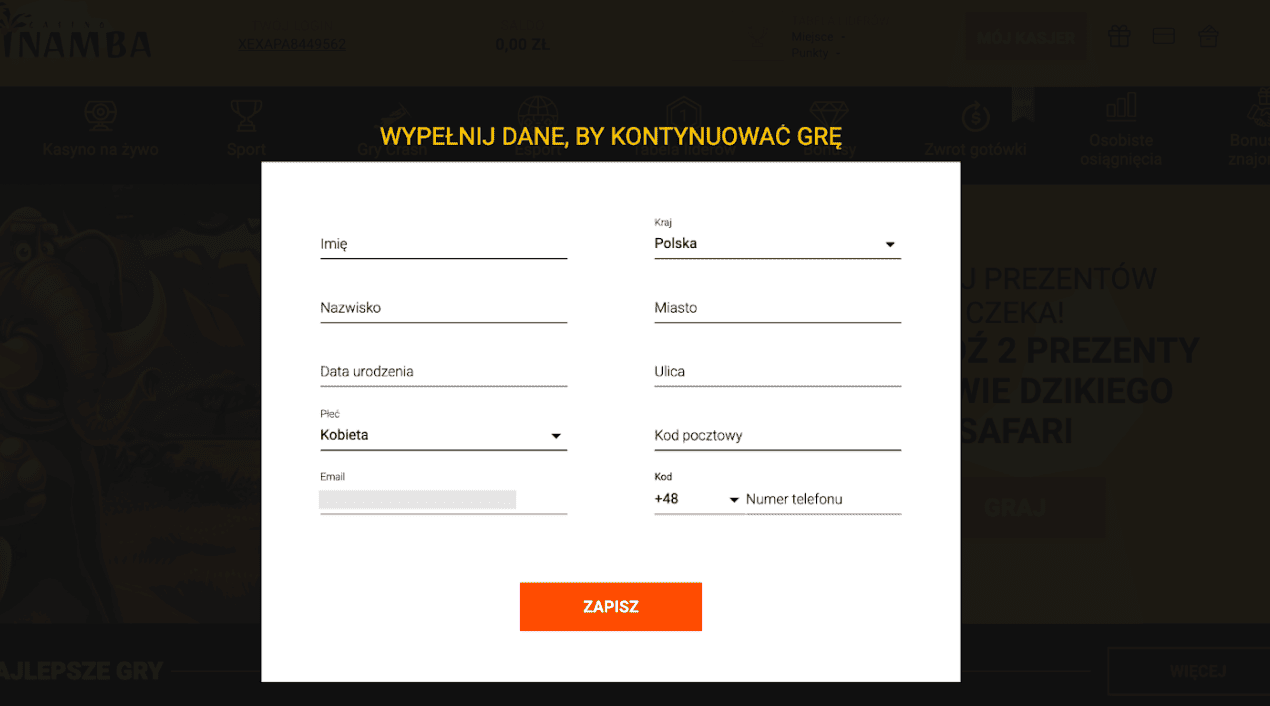
Task: Click the Imię input field
Action: click(443, 243)
